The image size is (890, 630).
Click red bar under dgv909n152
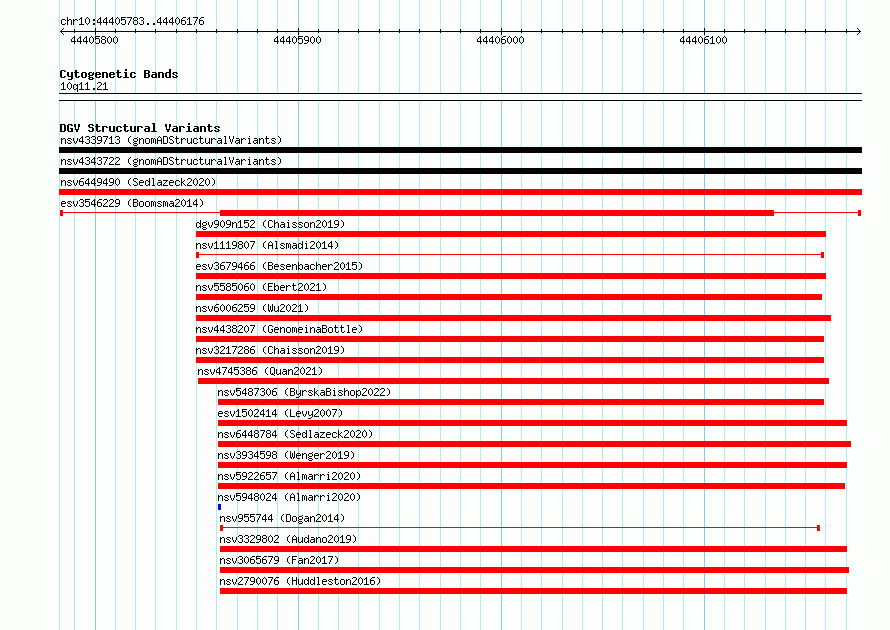511,234
